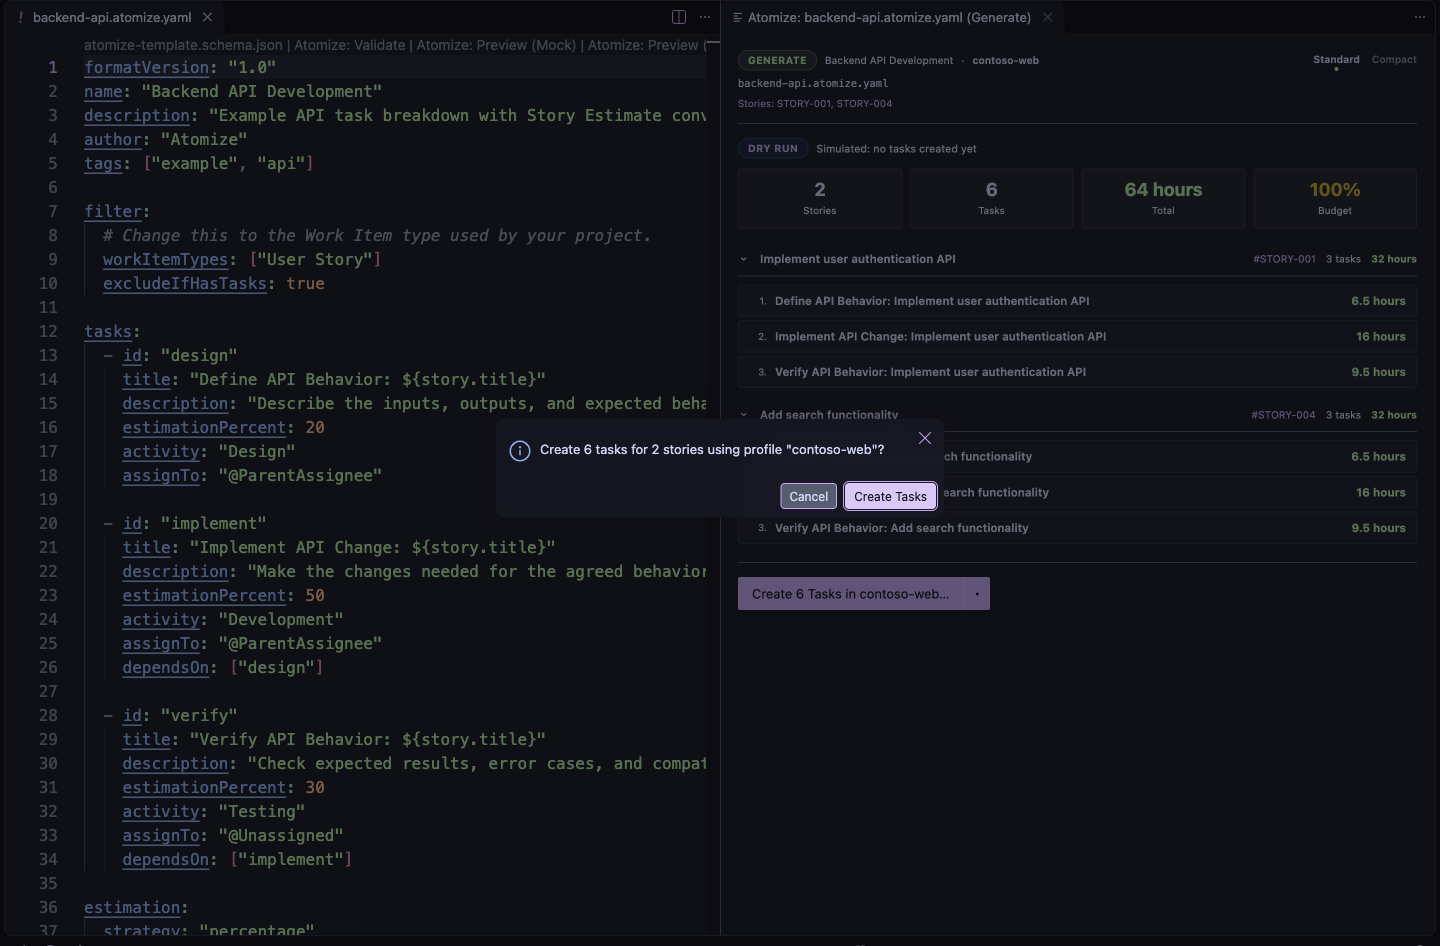Click the estimation key on line 36
This screenshot has width=1440, height=946.
click(x=131, y=907)
